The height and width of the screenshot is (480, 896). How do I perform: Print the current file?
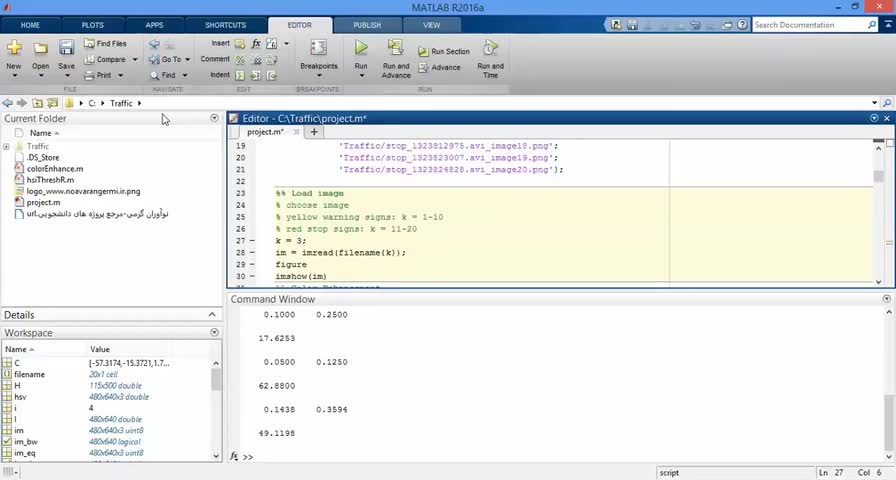(x=98, y=75)
